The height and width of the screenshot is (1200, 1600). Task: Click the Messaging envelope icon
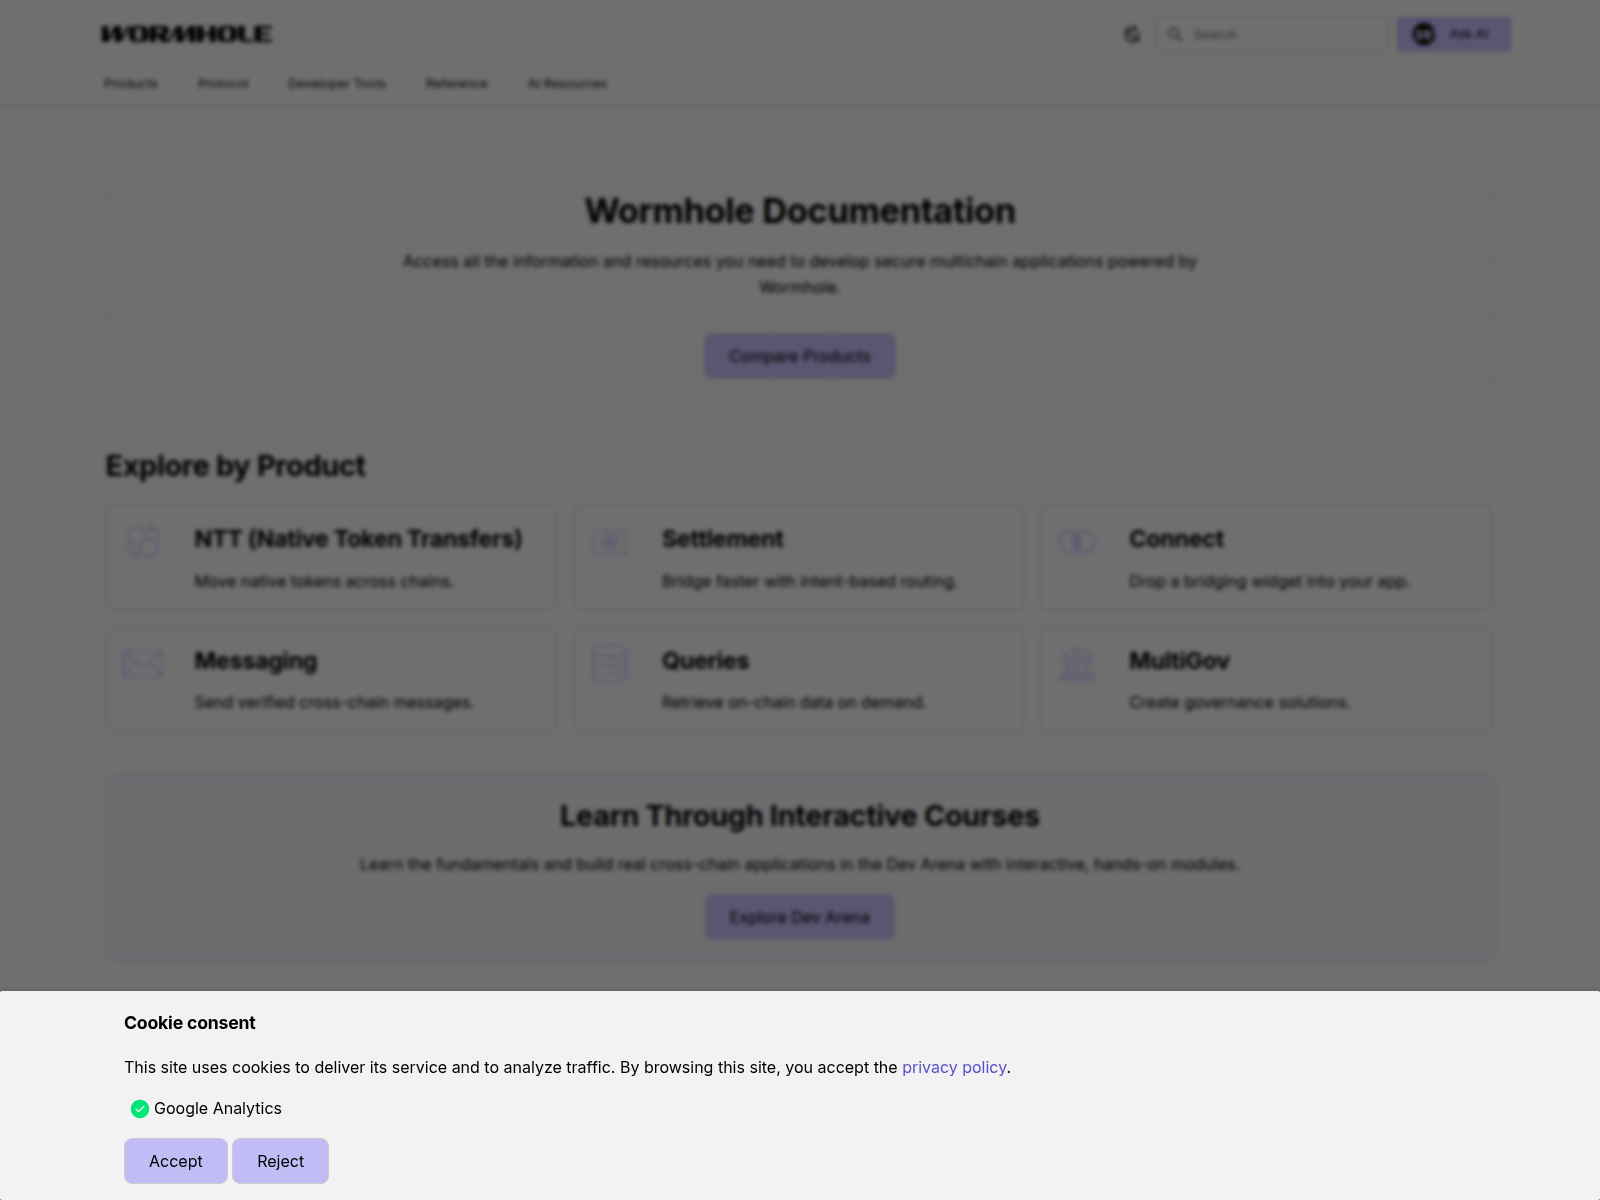(x=143, y=664)
